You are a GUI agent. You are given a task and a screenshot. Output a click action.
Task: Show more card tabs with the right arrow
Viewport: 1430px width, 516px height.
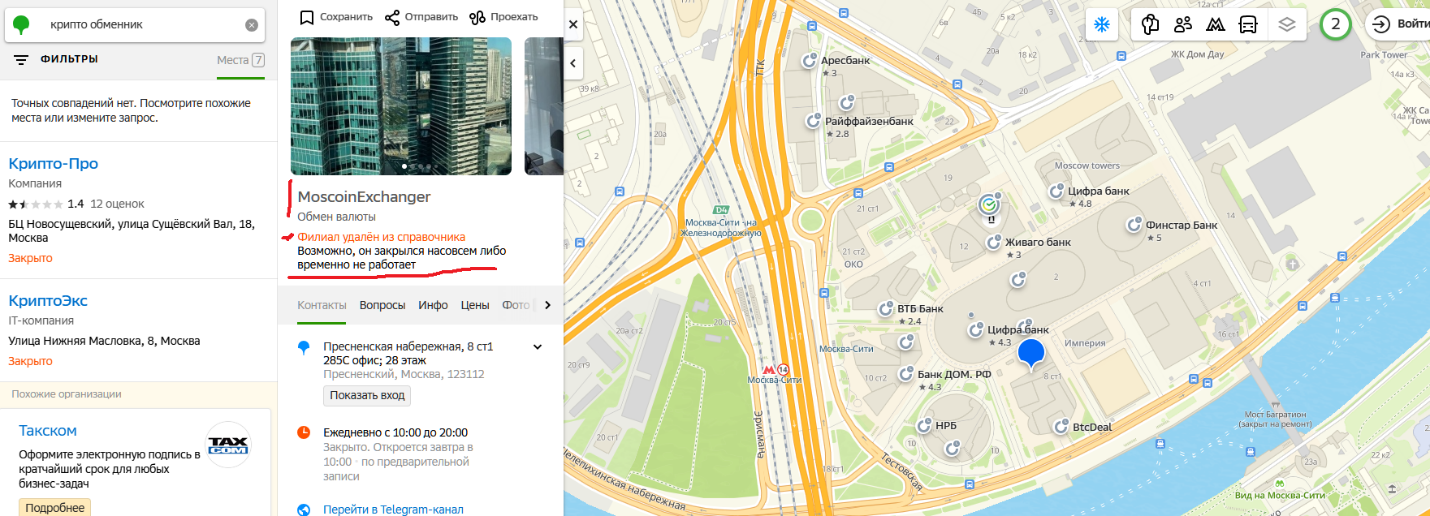click(x=547, y=305)
